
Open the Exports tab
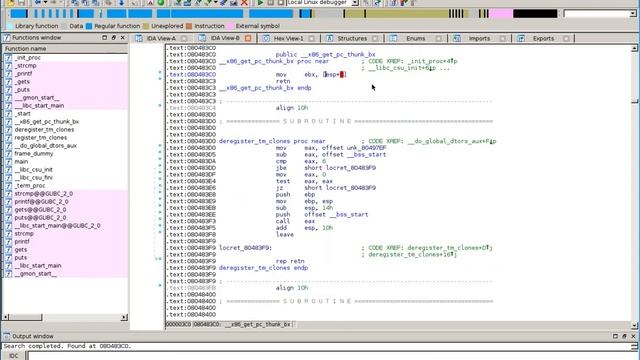coord(543,38)
